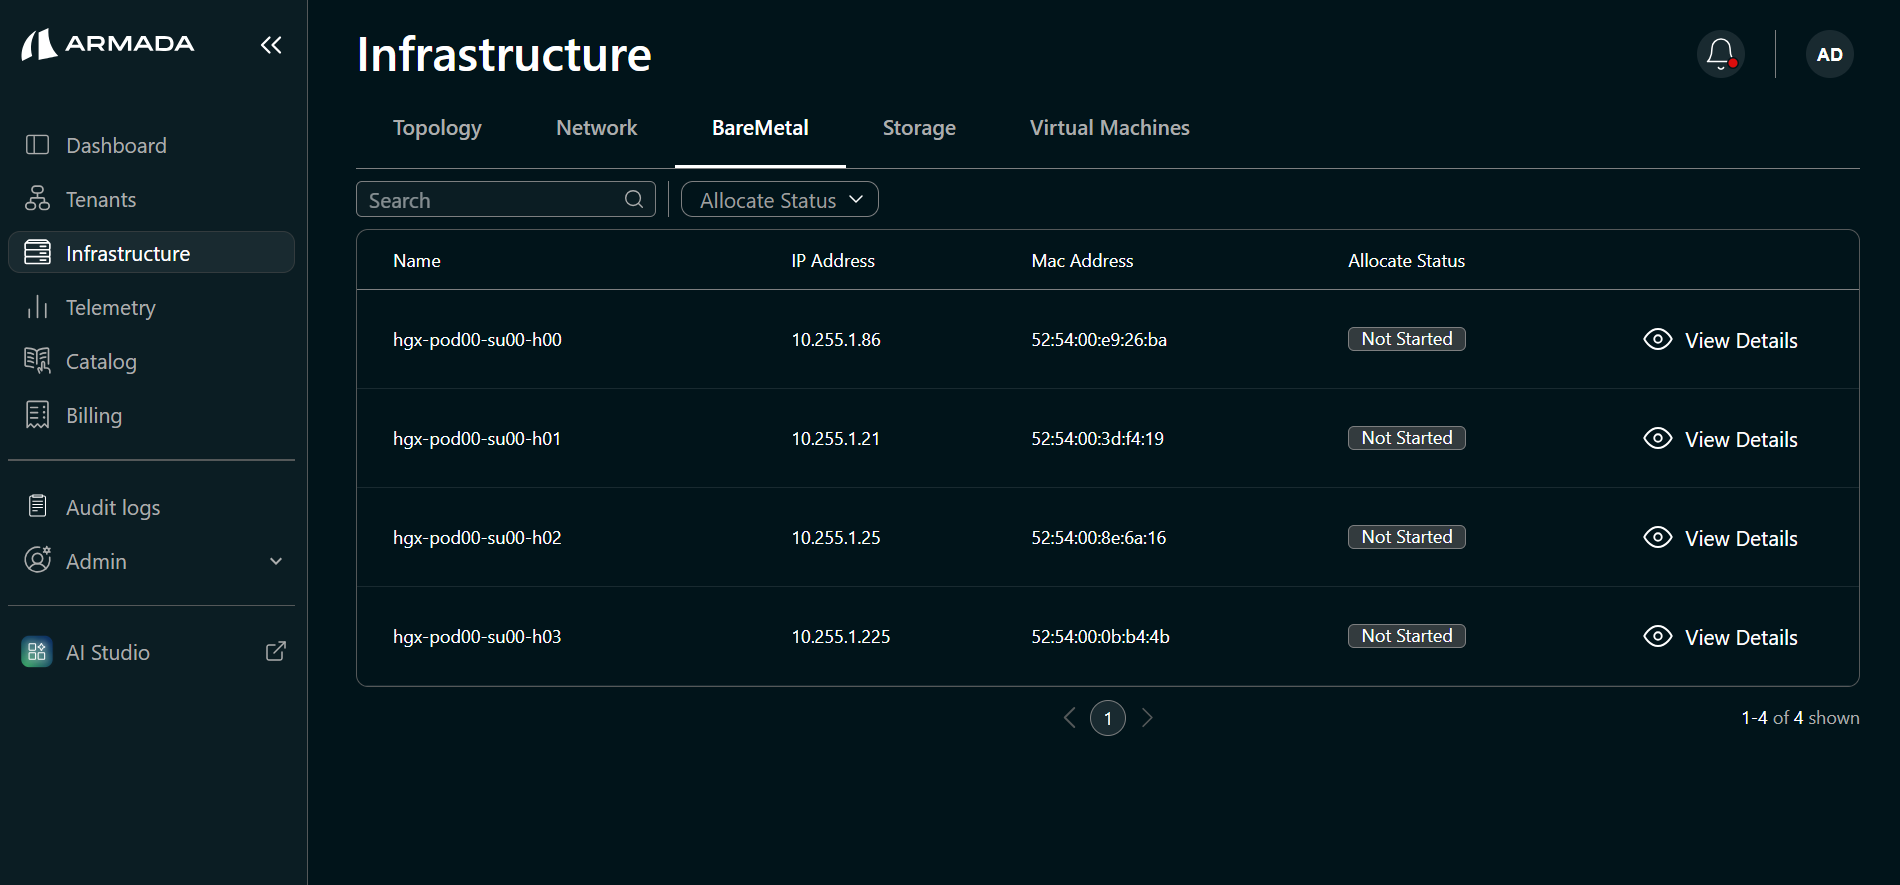Open Tenants from the sidebar

coord(151,199)
